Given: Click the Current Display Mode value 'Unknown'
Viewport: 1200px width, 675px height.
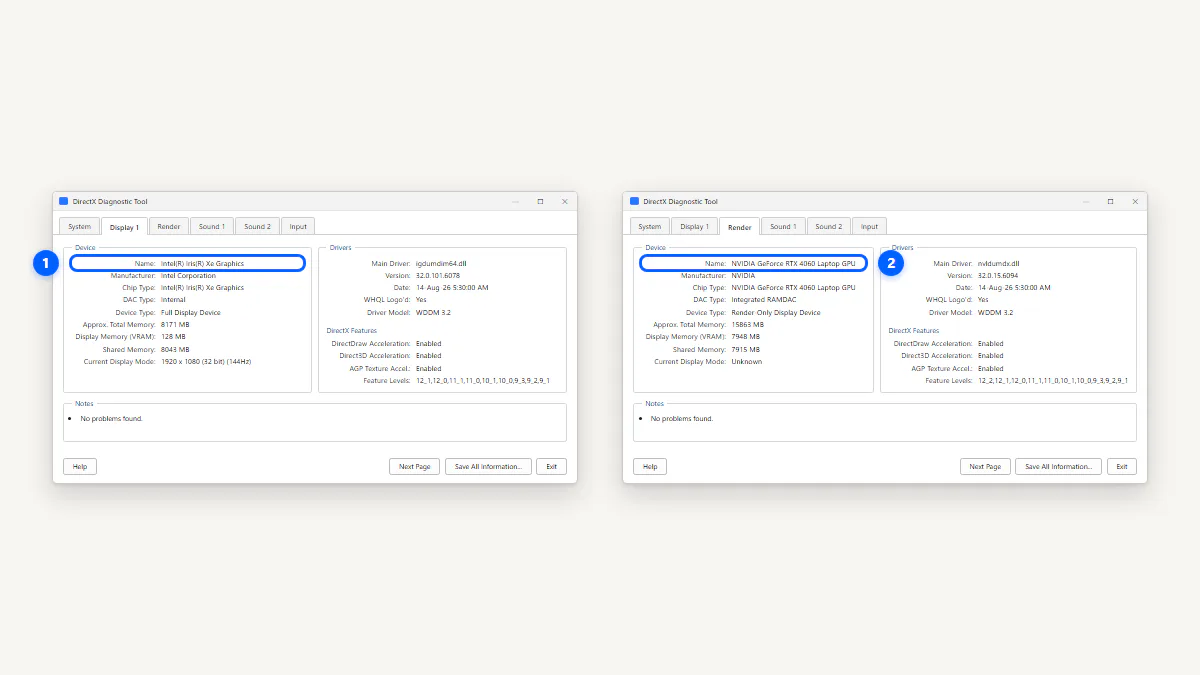Looking at the screenshot, I should click(x=746, y=361).
